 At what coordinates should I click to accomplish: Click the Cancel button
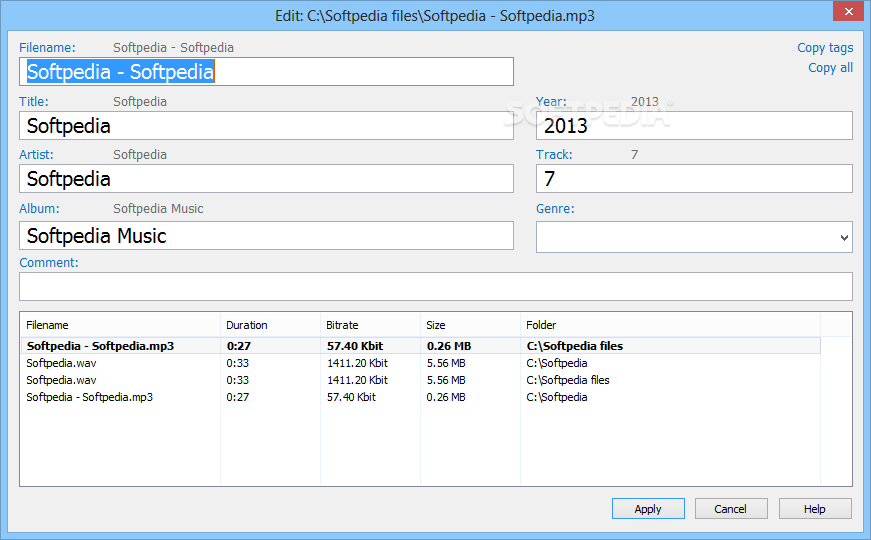click(x=731, y=508)
